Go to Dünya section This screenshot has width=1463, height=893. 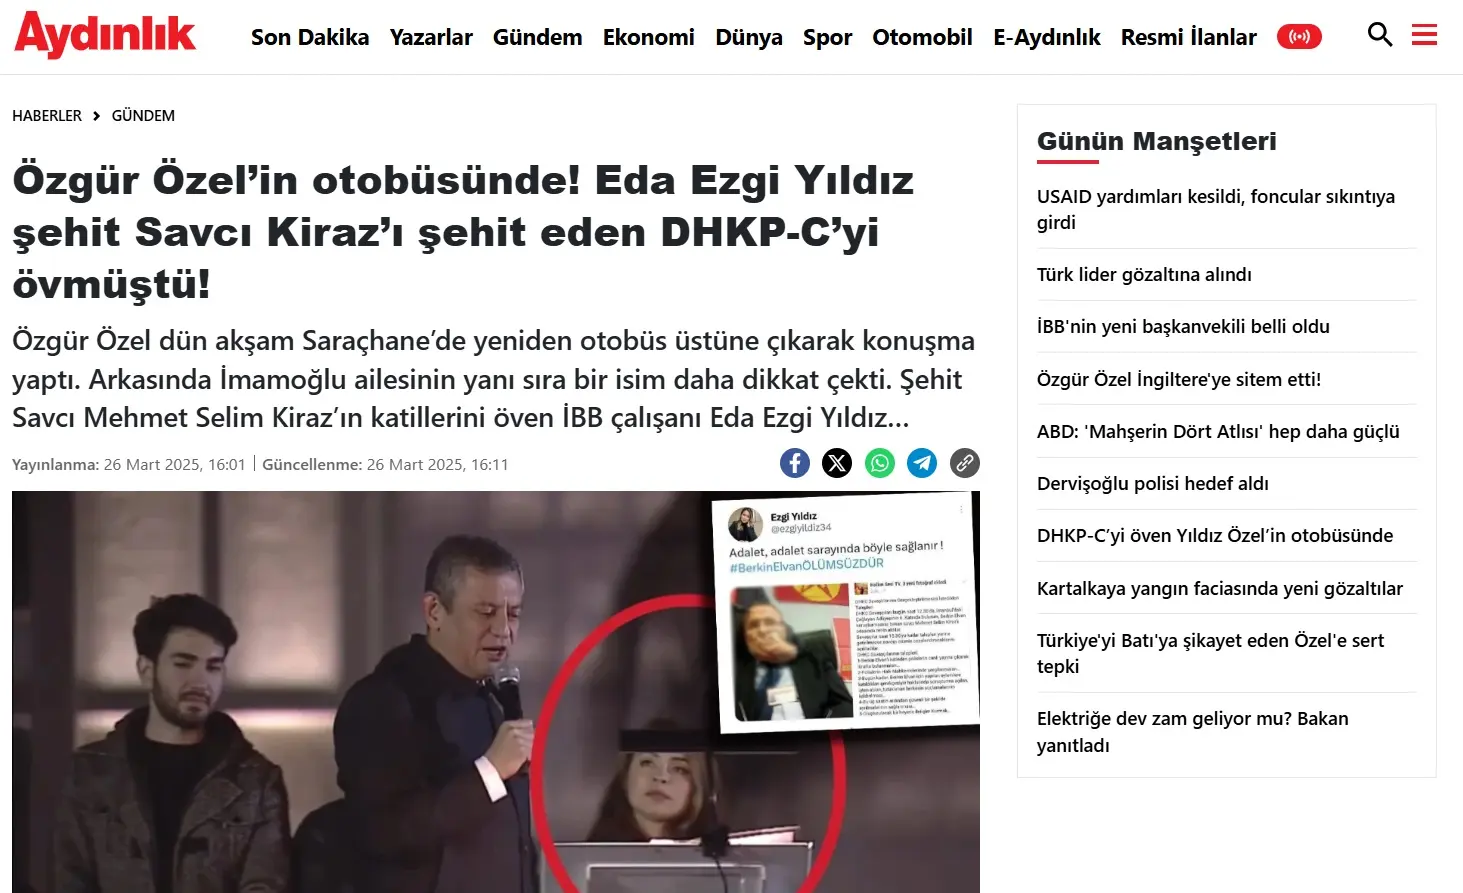pyautogui.click(x=749, y=37)
